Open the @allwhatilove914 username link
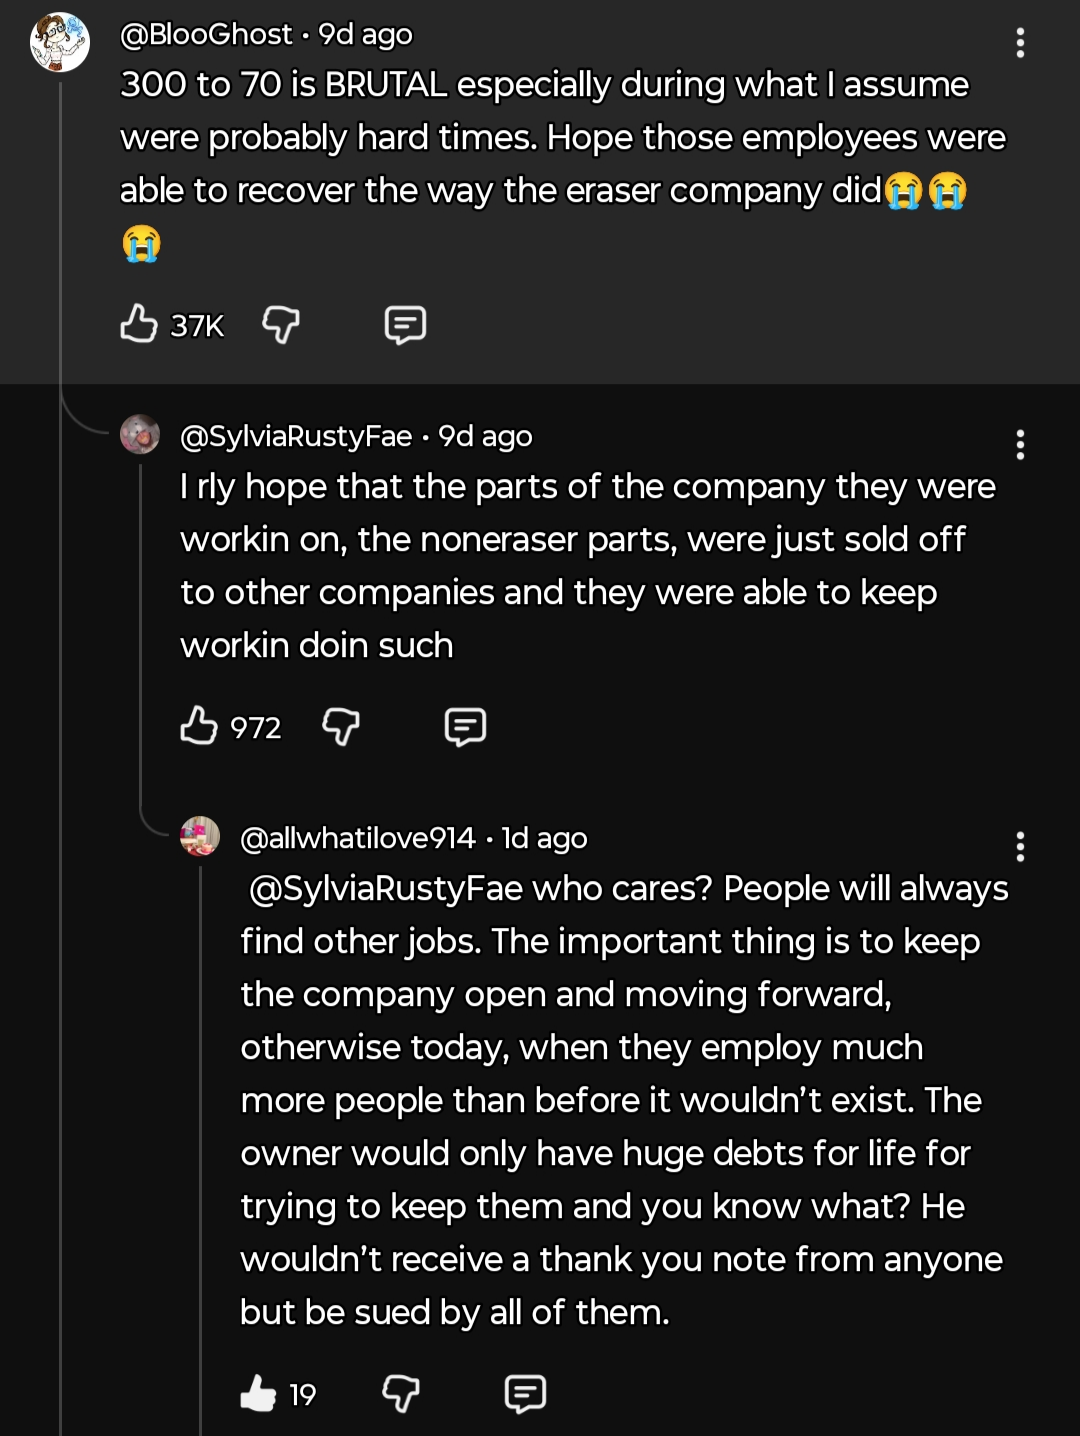Image resolution: width=1080 pixels, height=1436 pixels. (x=358, y=838)
